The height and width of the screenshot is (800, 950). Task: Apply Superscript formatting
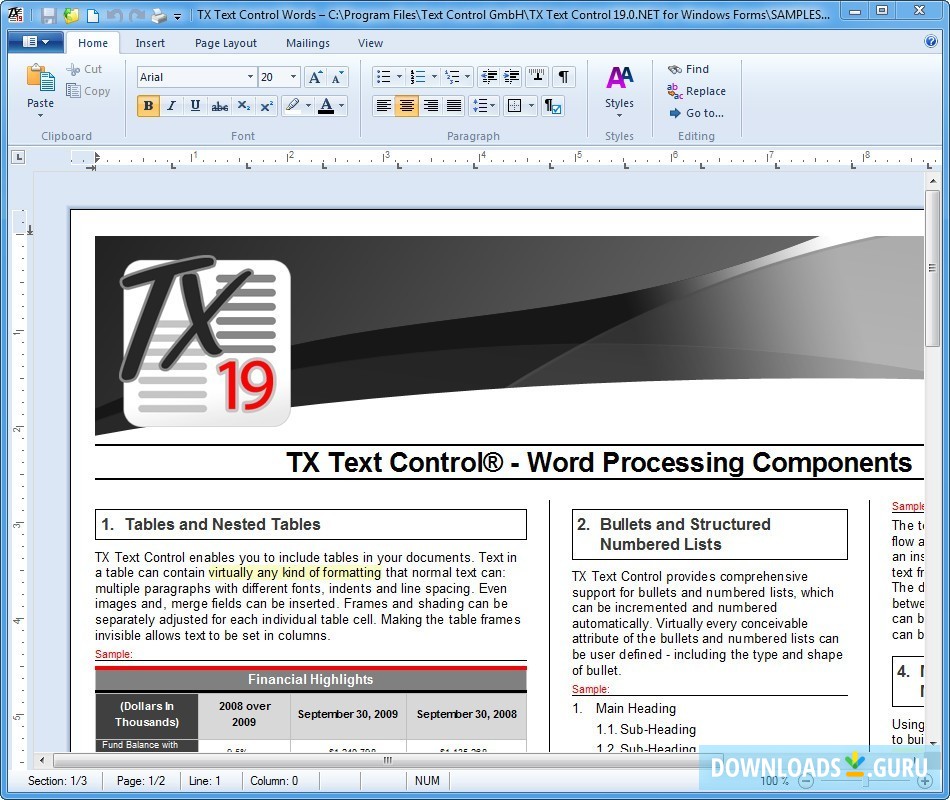point(267,106)
